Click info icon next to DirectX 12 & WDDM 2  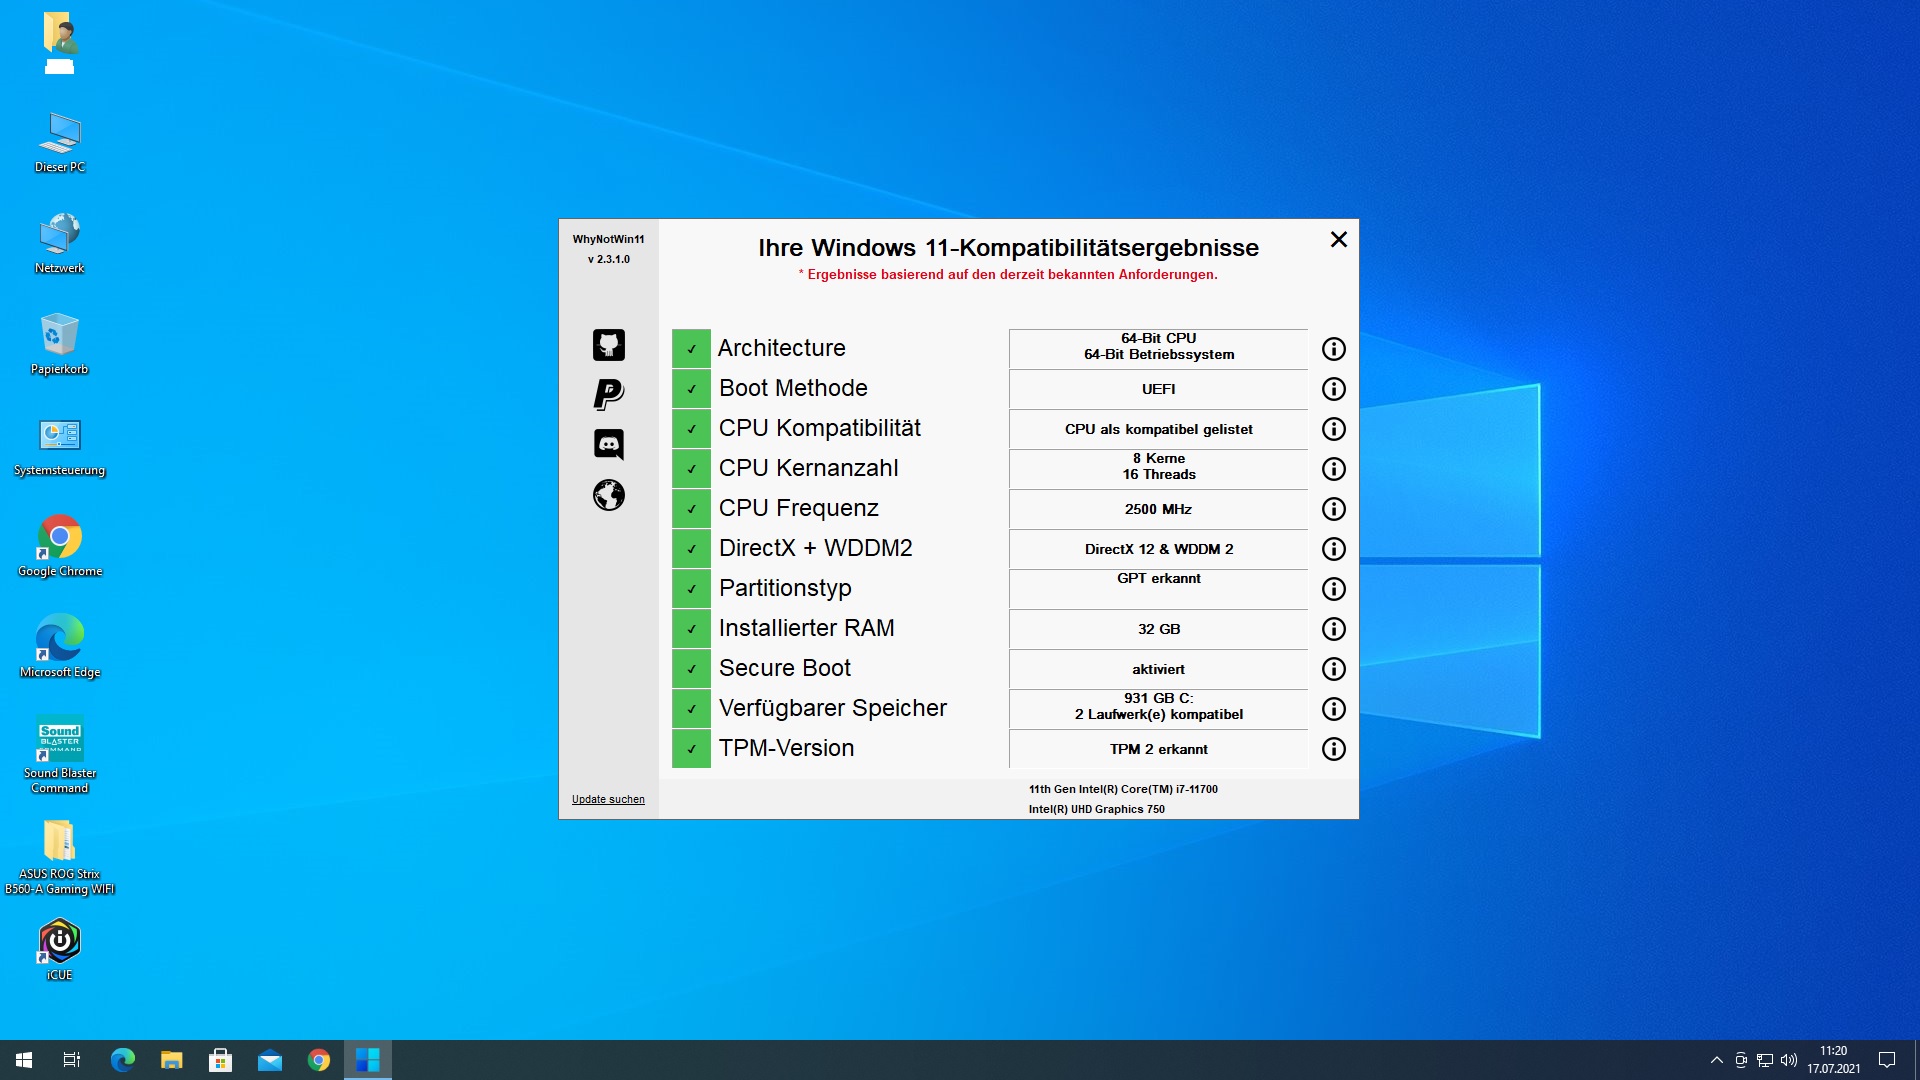1333,549
